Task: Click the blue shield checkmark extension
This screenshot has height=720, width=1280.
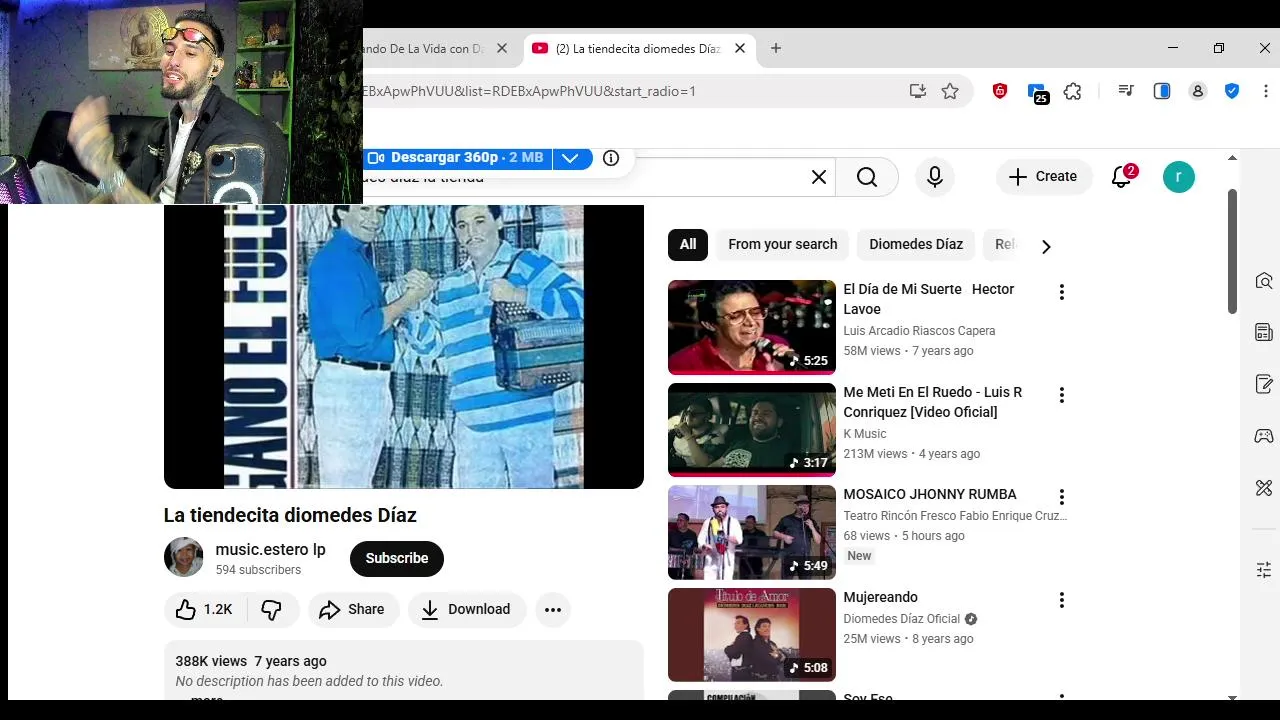Action: [1232, 91]
